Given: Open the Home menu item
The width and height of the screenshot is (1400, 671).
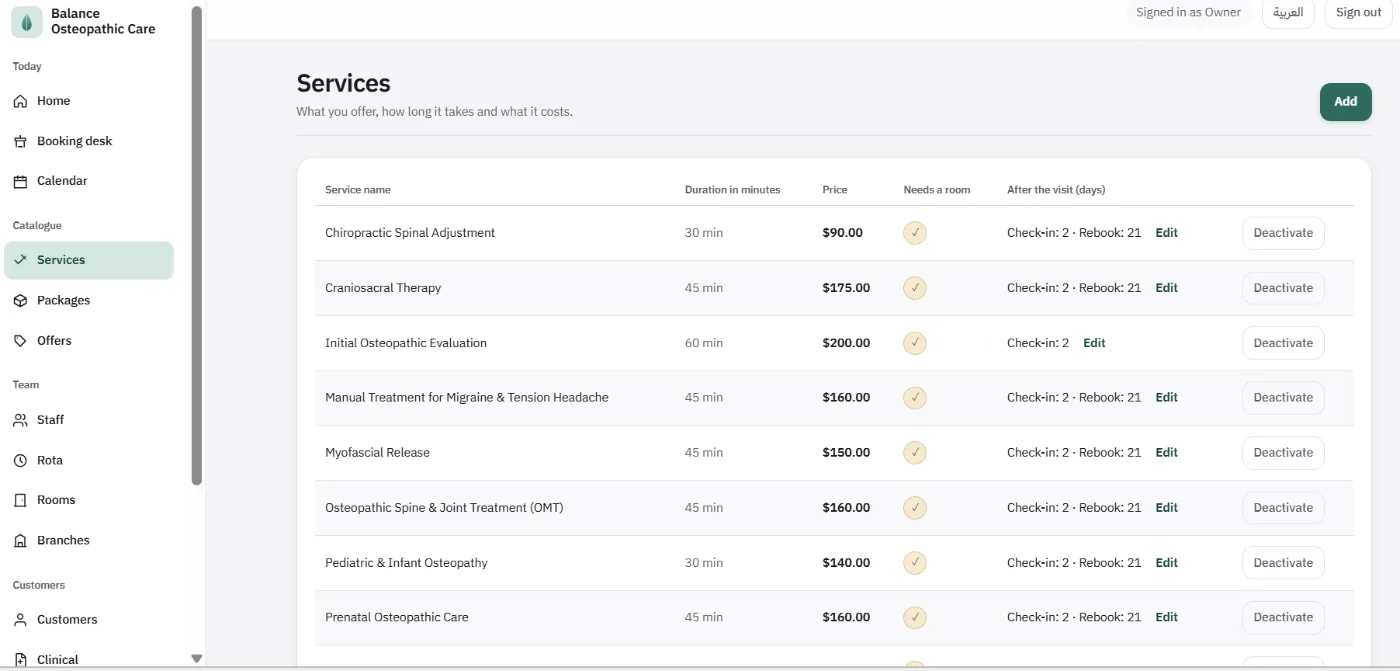Looking at the screenshot, I should [89, 101].
